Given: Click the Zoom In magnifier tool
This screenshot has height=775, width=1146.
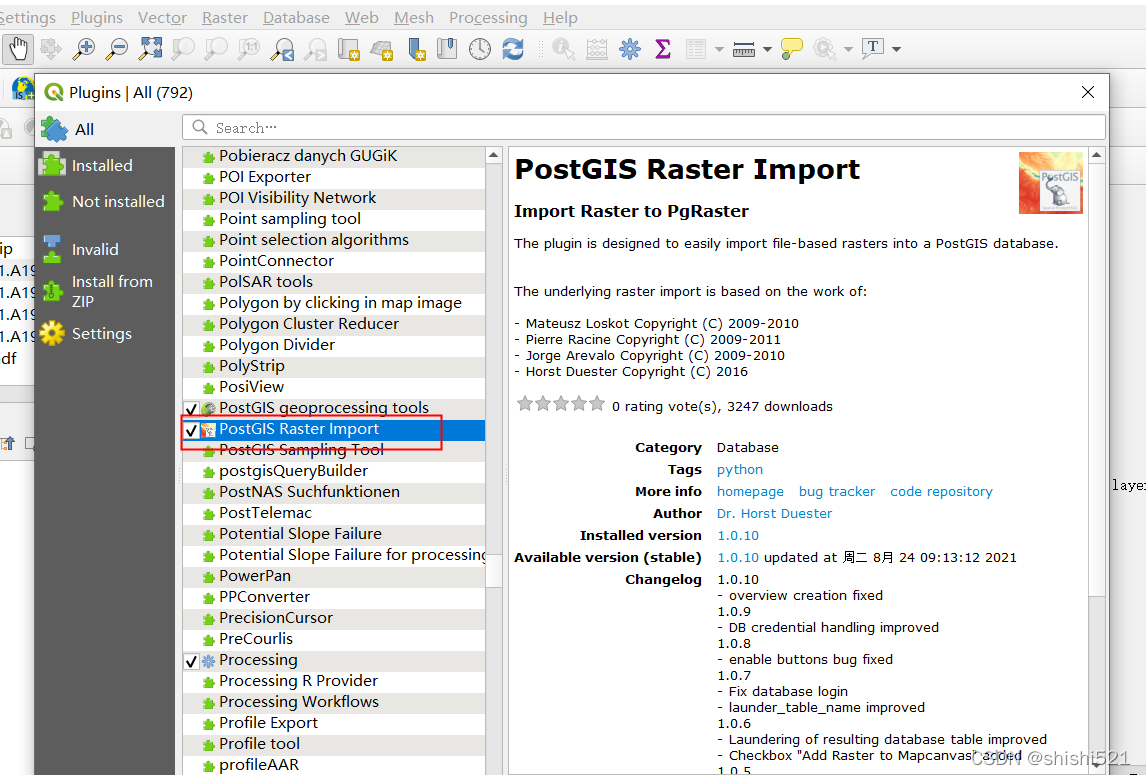Looking at the screenshot, I should pyautogui.click(x=84, y=49).
